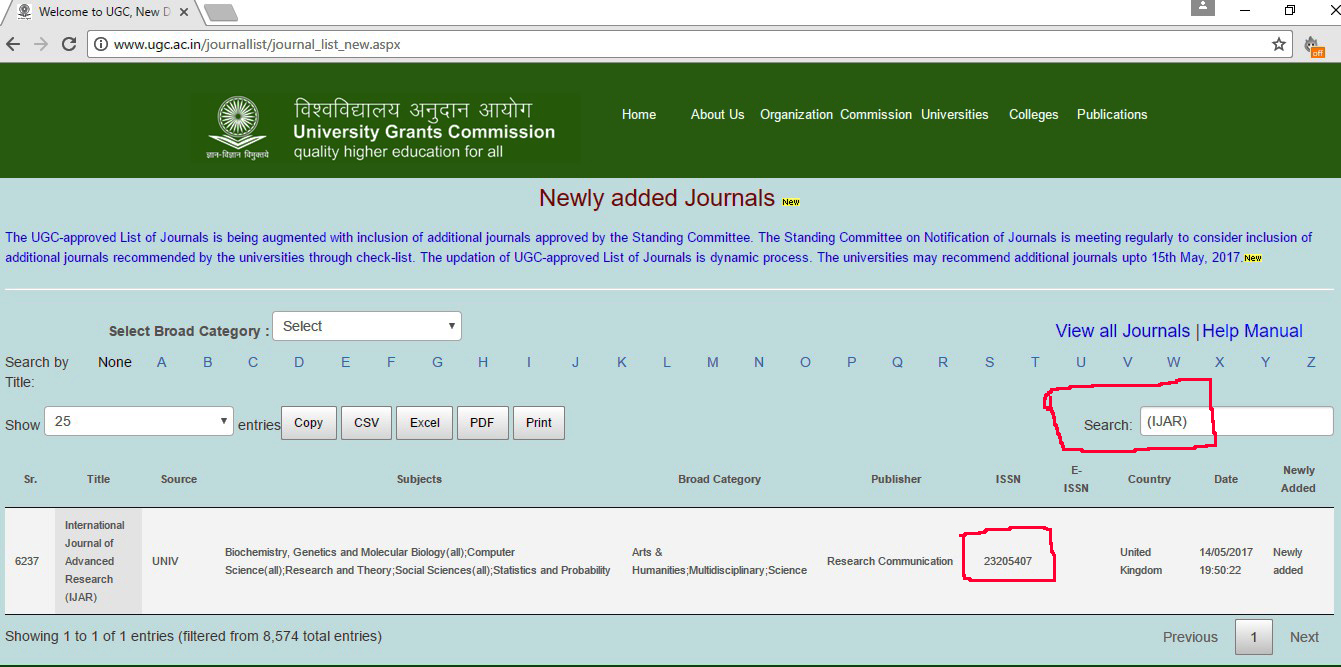
Task: Expand the Select Broad Category dropdown
Action: 367,326
